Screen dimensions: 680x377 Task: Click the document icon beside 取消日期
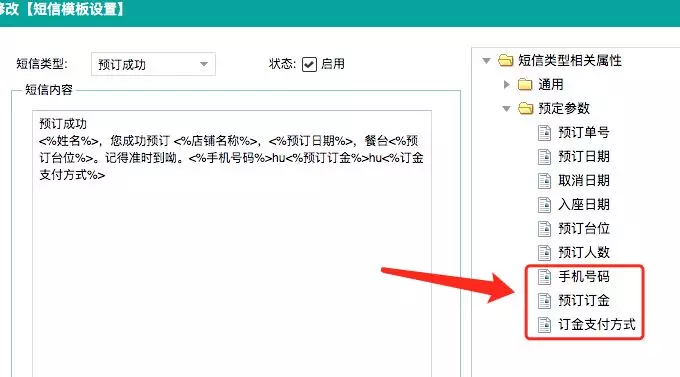tap(544, 180)
